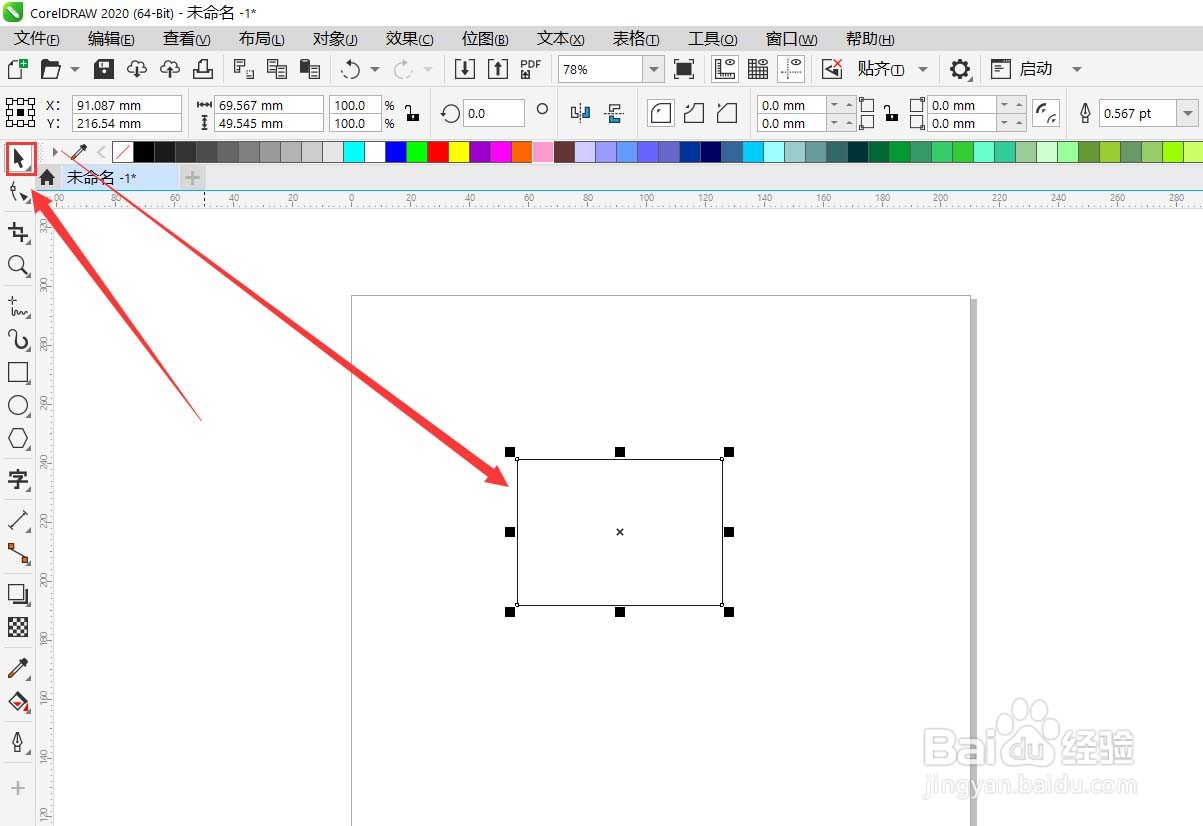
Task: Click the toolbox customize plus button
Action: click(18, 789)
